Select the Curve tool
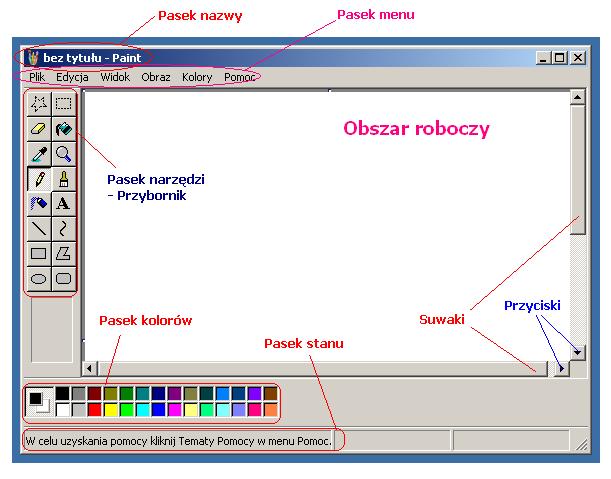Image resolution: width=611 pixels, height=479 pixels. point(64,229)
